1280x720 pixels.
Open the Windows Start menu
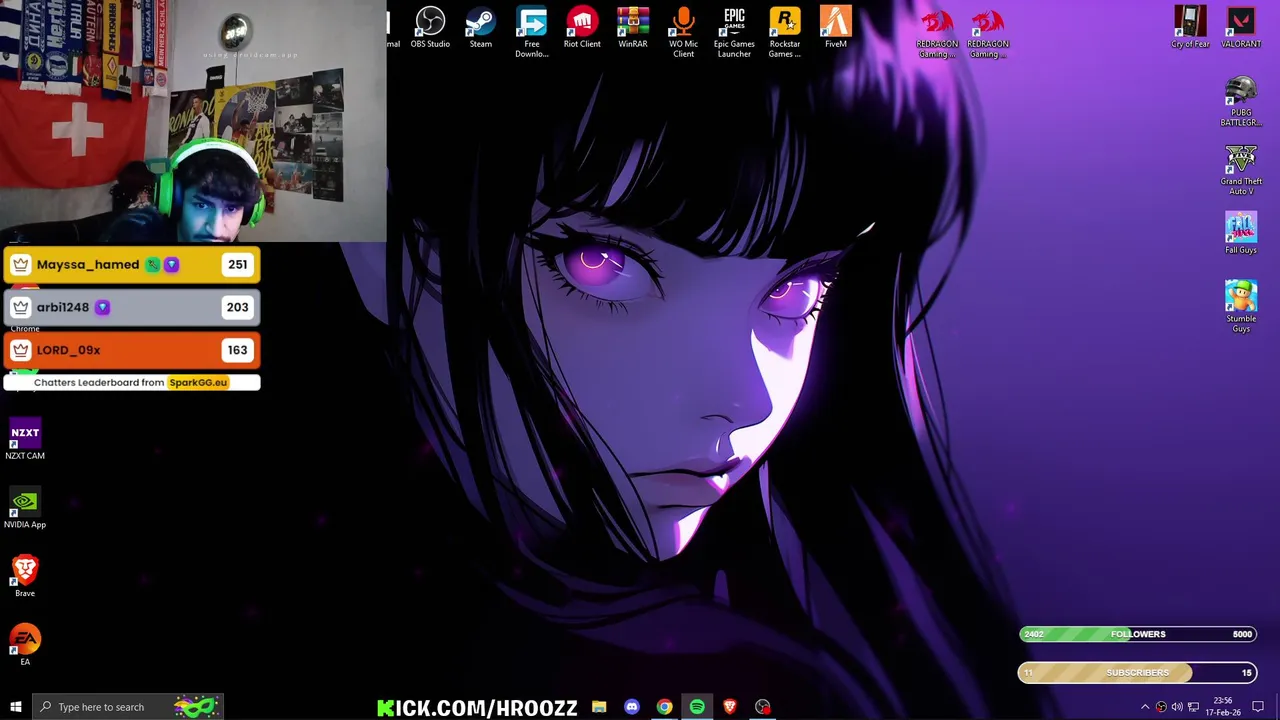coord(15,707)
